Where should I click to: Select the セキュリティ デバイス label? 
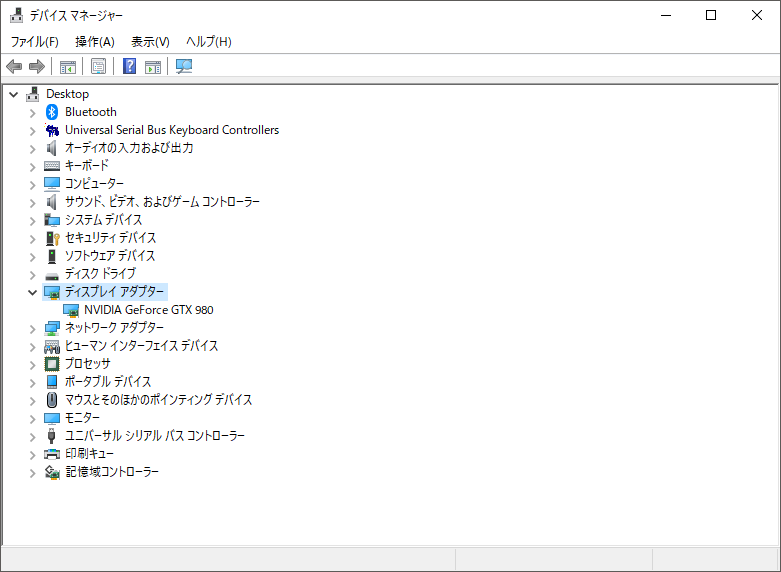point(110,238)
